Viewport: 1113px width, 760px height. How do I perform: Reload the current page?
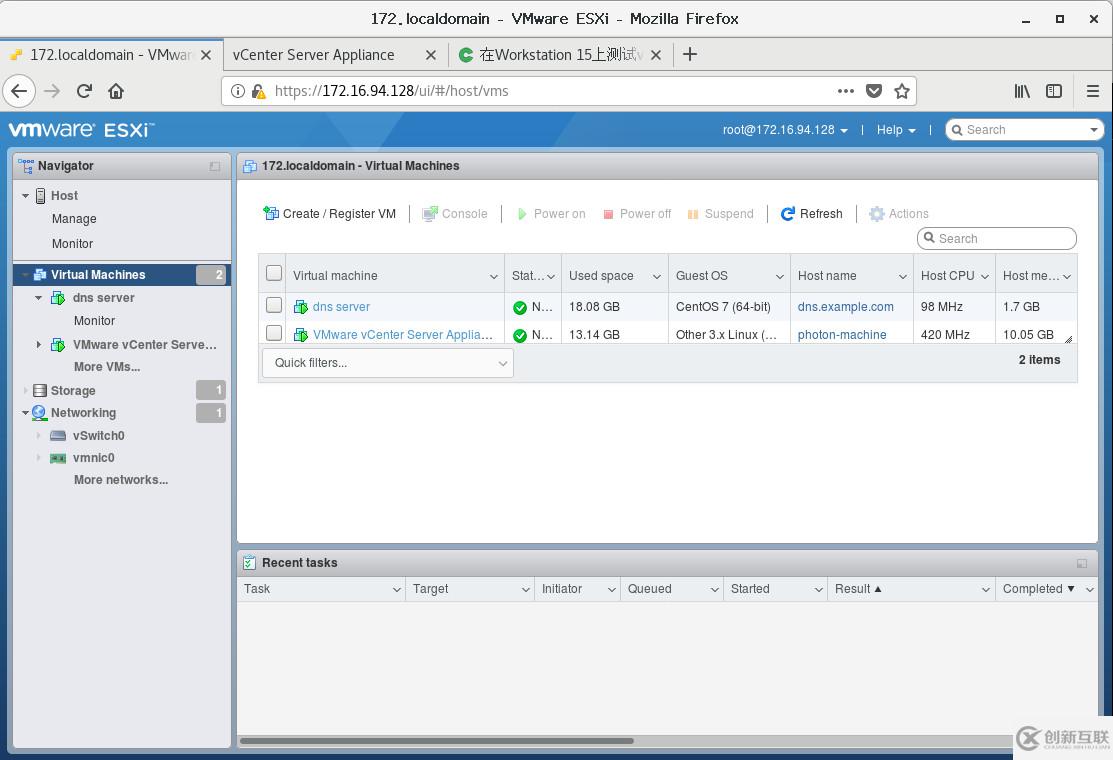coord(84,91)
